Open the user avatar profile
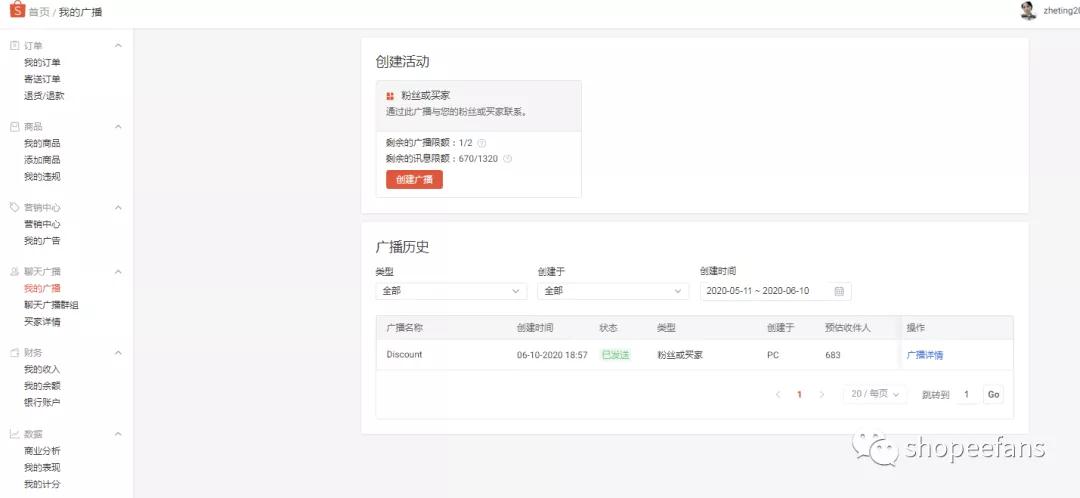This screenshot has height=498, width=1080. pos(1028,11)
